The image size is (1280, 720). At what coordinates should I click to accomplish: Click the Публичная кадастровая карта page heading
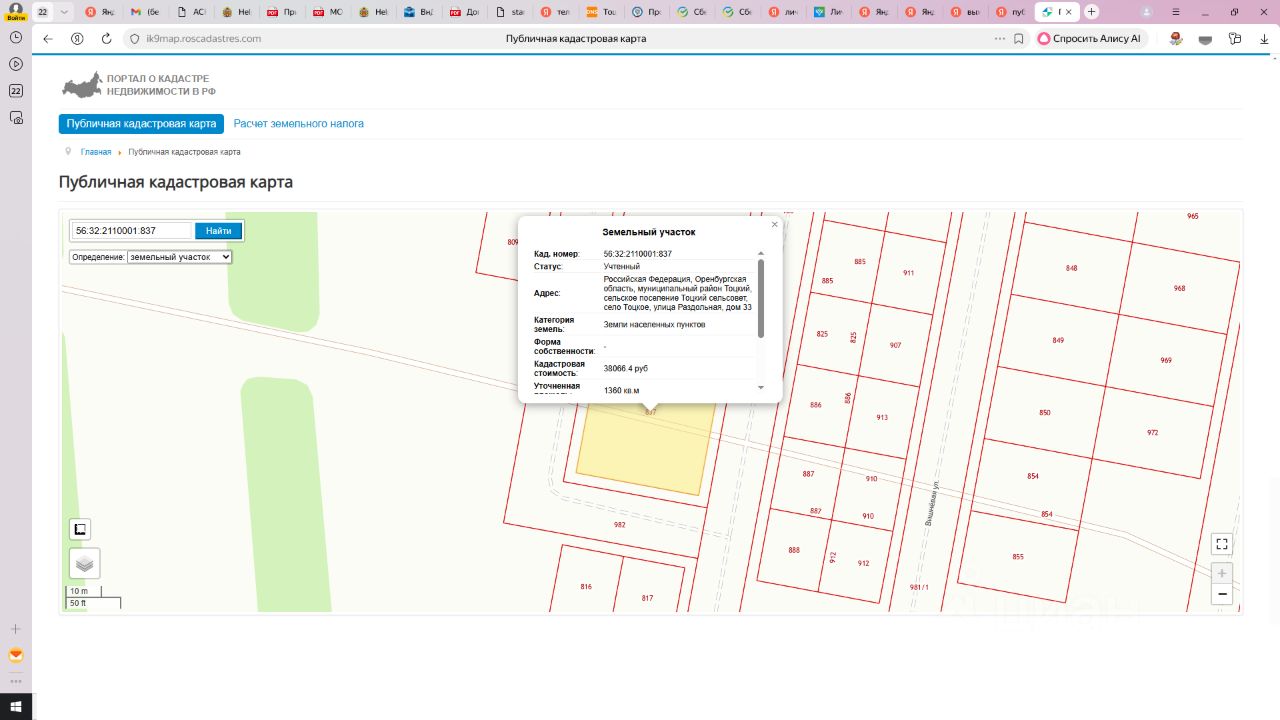(x=176, y=182)
